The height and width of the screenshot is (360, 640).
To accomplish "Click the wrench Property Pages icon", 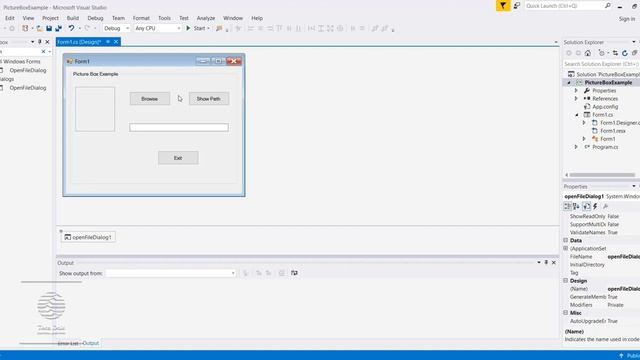I will point(606,207).
